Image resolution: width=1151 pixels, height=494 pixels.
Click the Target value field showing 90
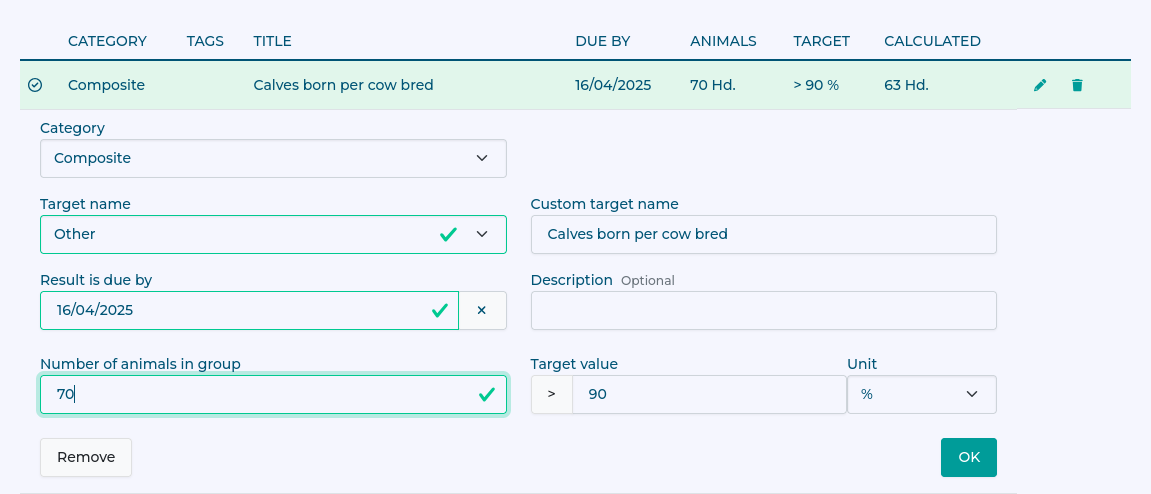coord(709,394)
